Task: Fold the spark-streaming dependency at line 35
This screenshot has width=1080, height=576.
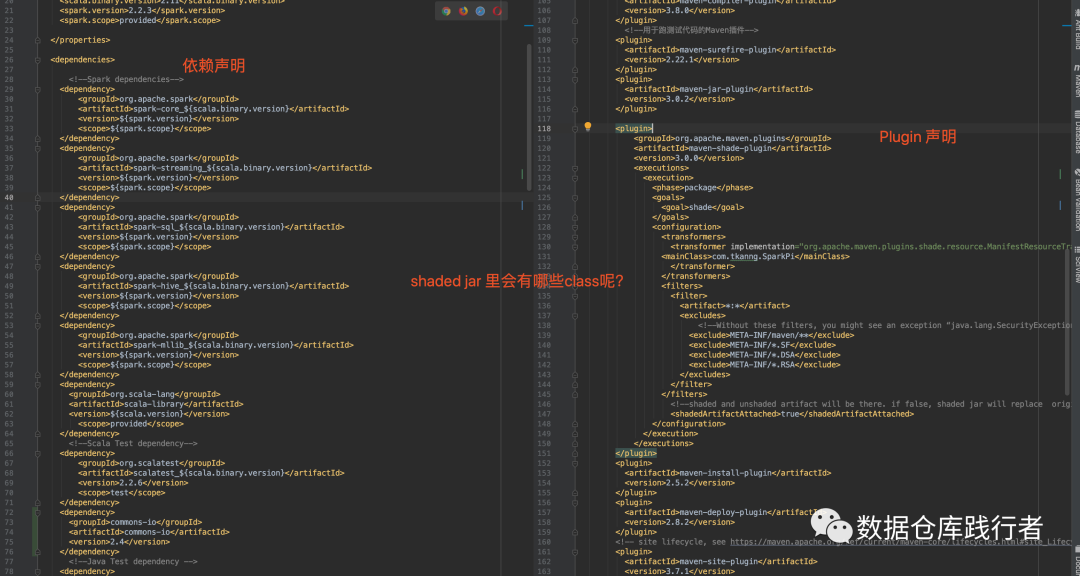Action: tap(38, 148)
